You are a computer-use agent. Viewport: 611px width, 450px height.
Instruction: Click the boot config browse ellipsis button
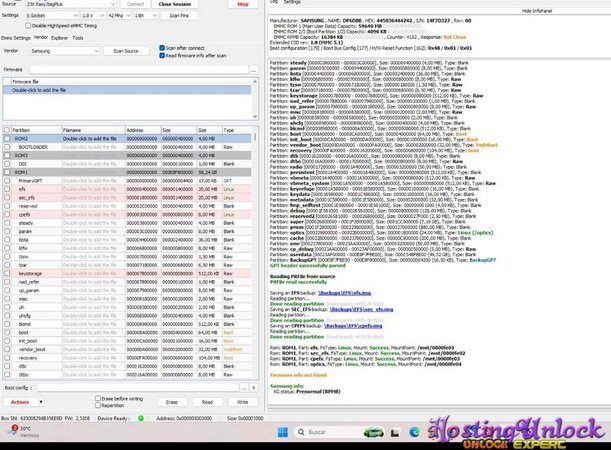coord(242,387)
